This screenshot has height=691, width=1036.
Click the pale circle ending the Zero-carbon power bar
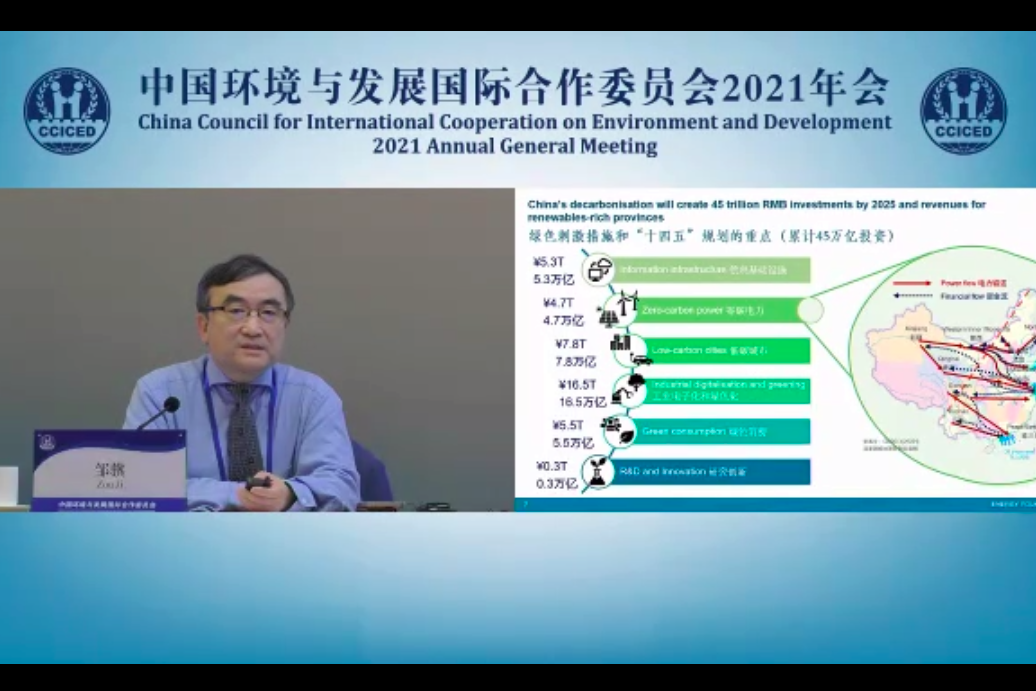click(811, 310)
